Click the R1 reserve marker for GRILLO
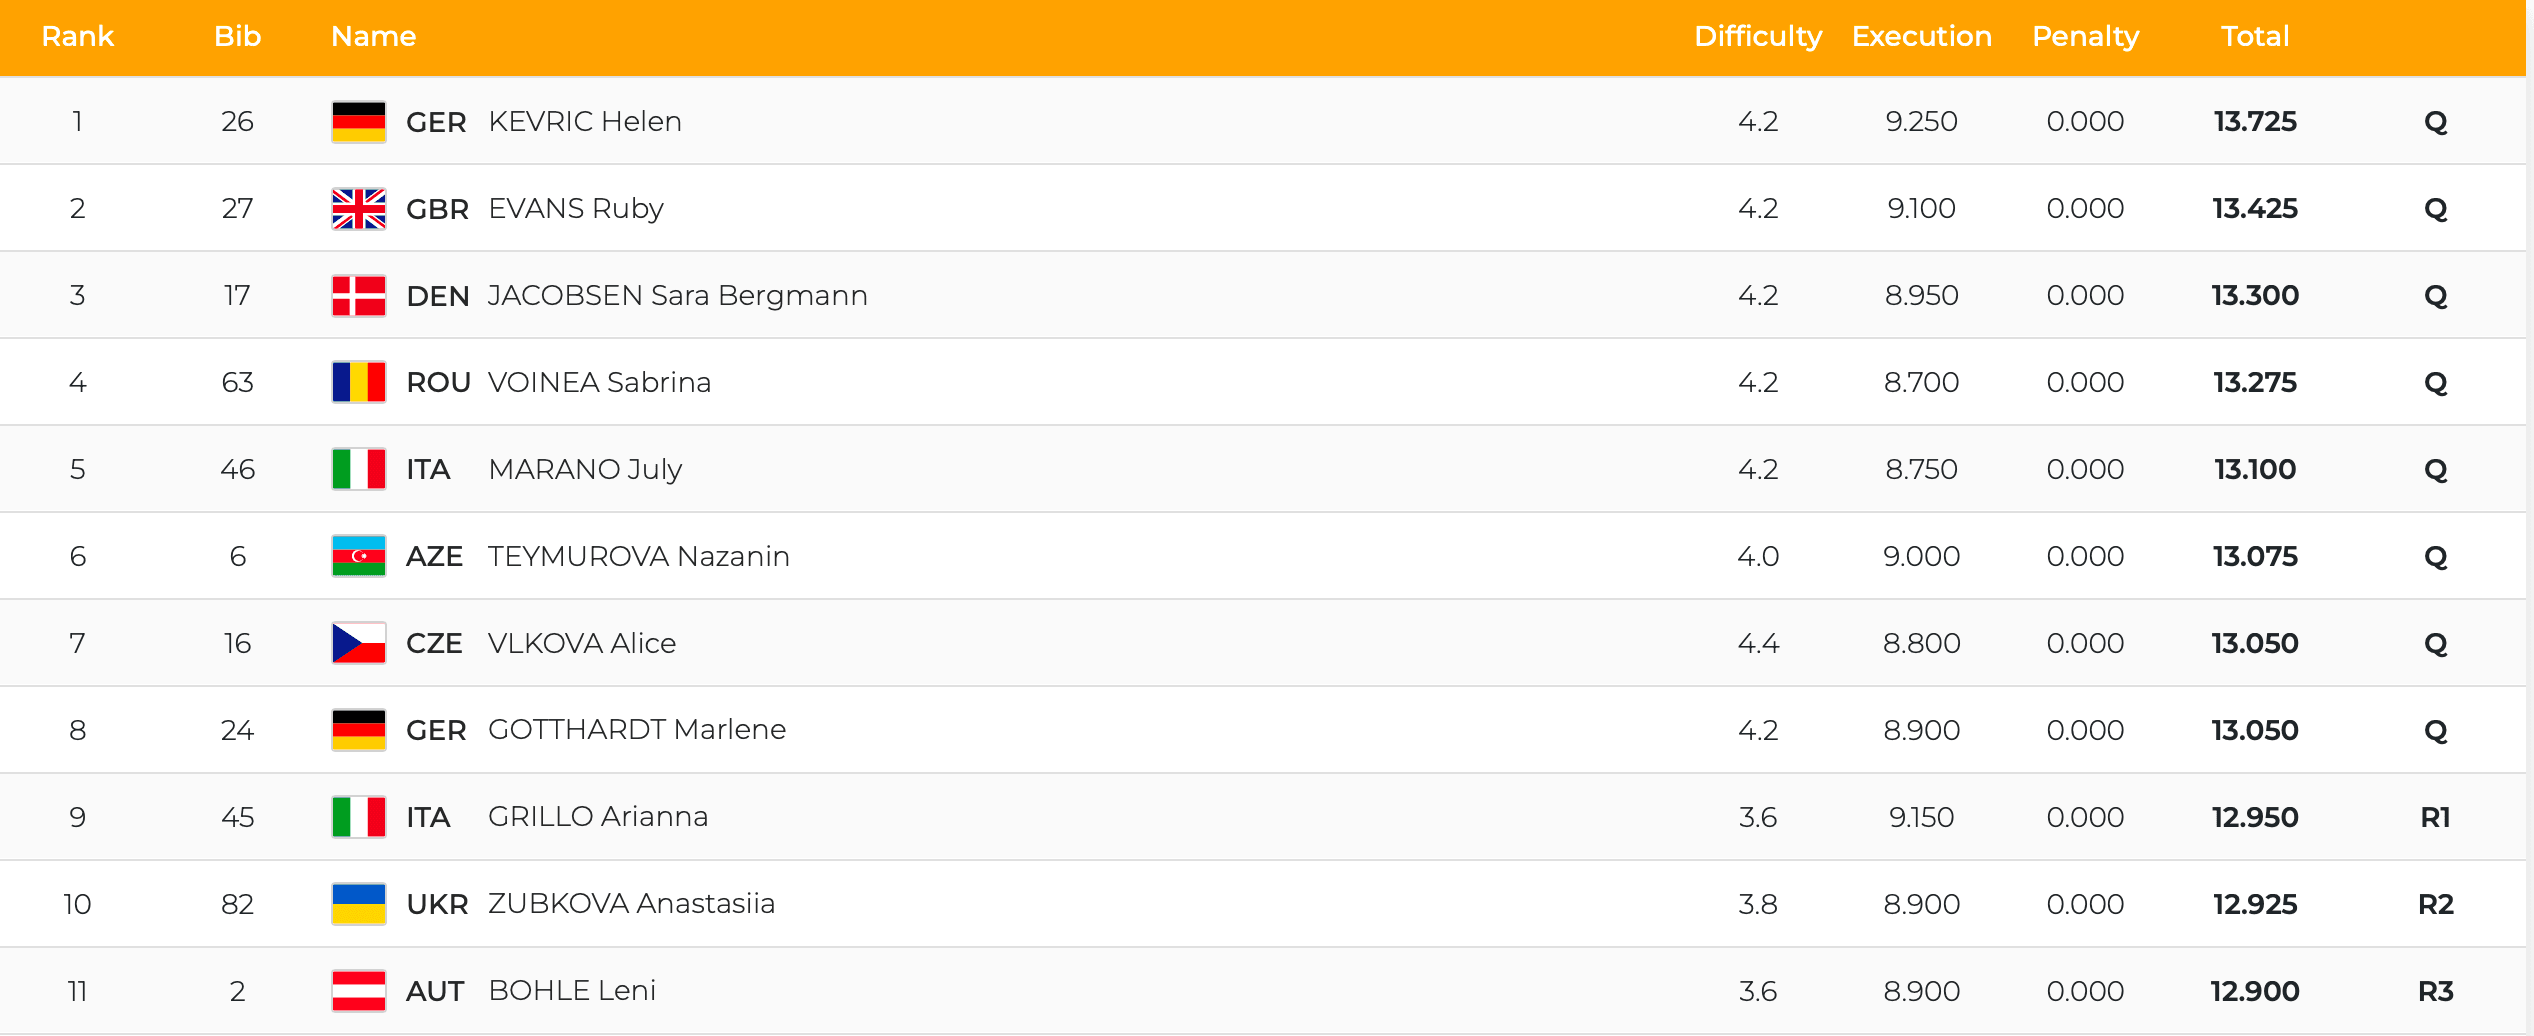This screenshot has height=1036, width=2534. tap(2435, 817)
